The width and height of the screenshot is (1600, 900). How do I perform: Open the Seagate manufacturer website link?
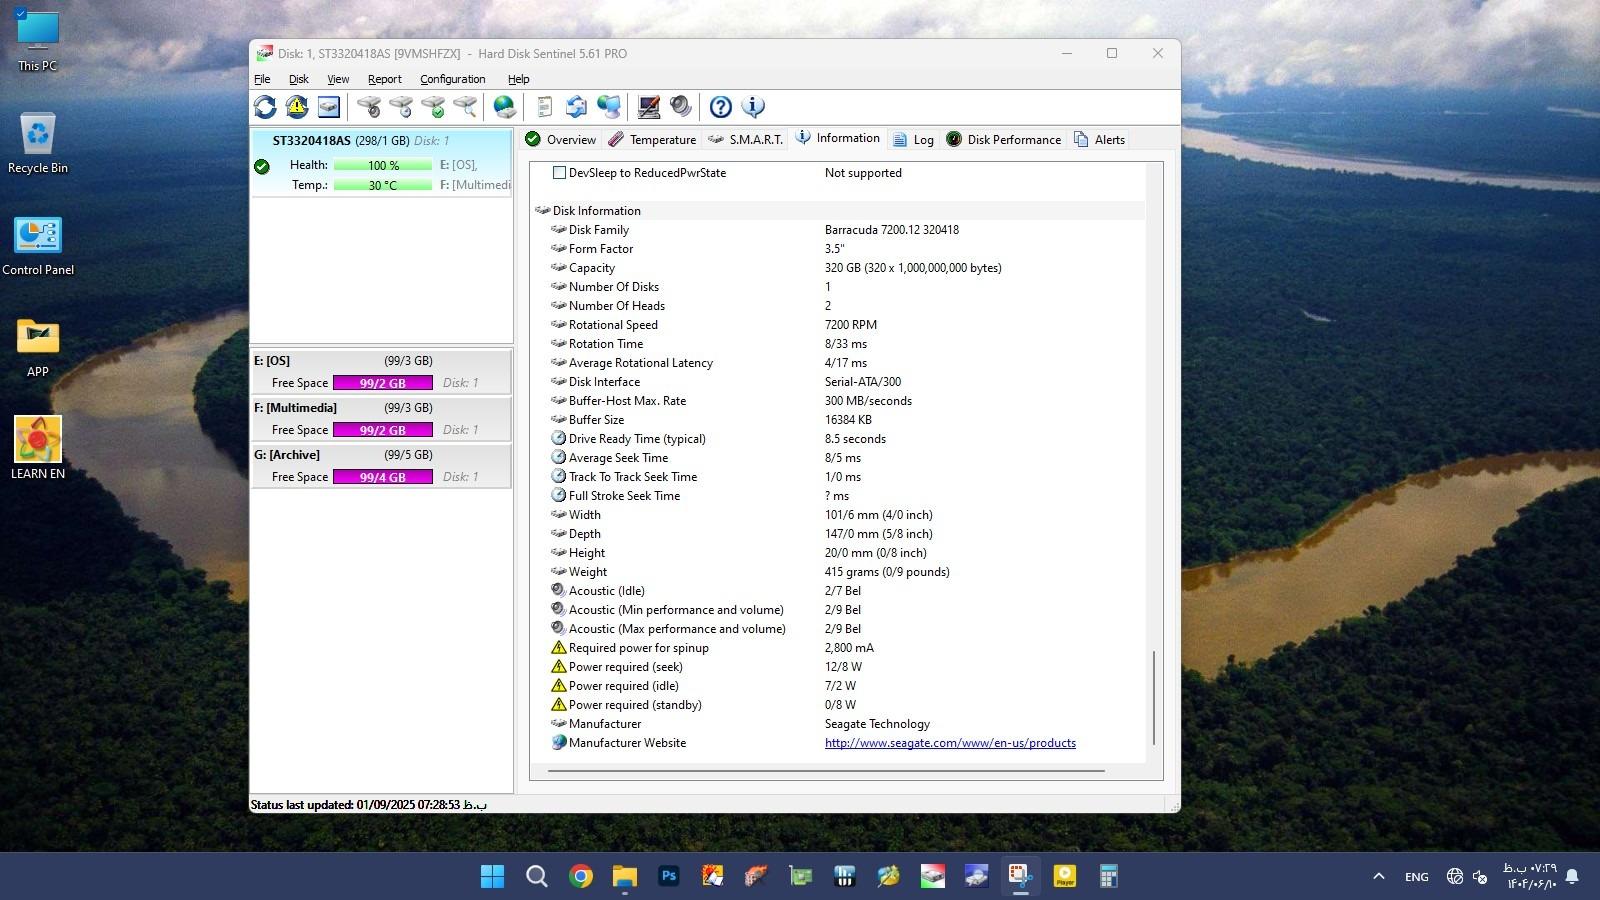[950, 743]
